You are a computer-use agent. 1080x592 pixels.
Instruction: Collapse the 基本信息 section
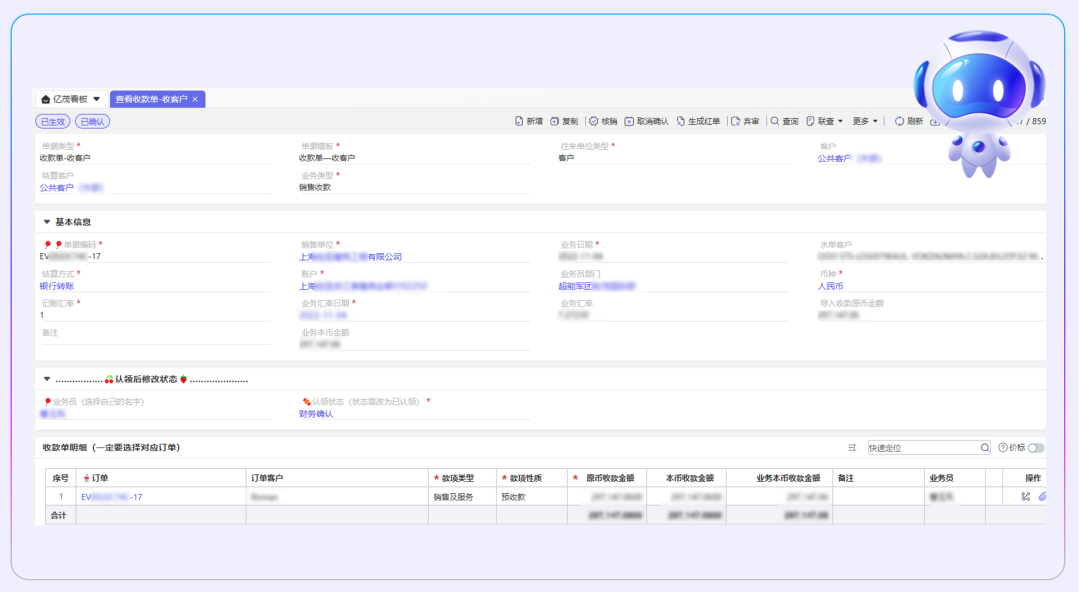47,222
